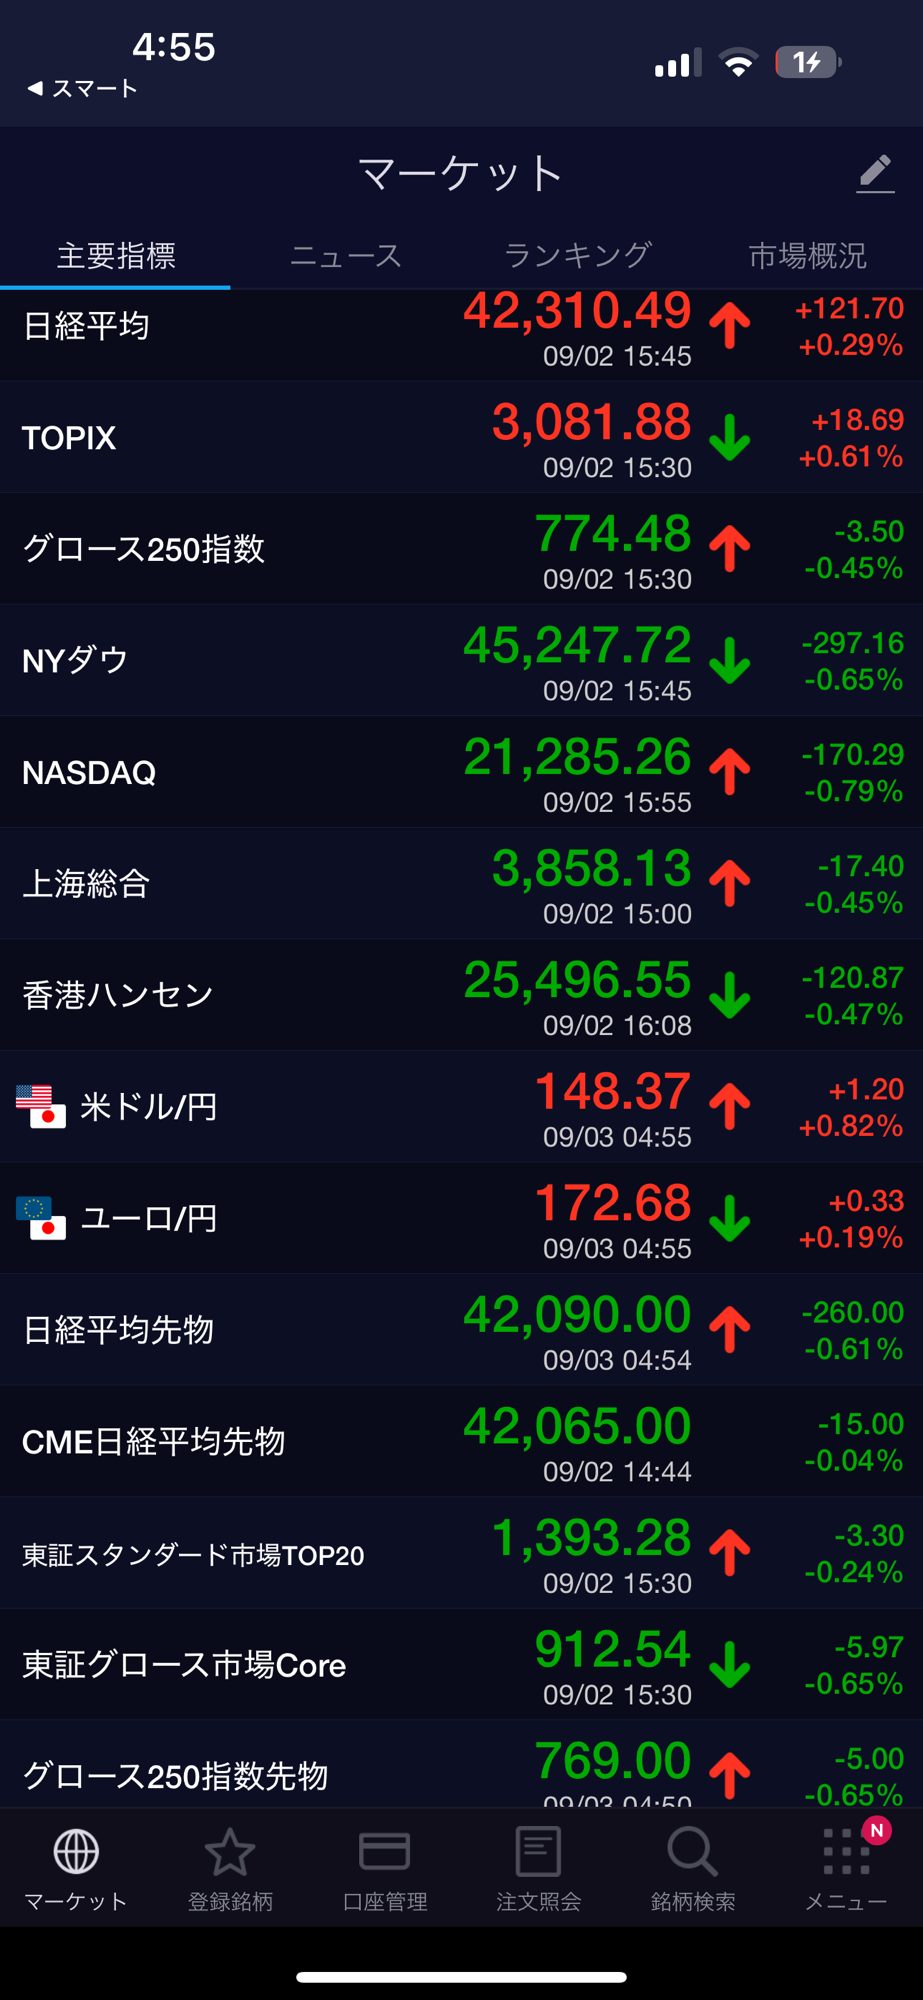Open 銘柄検索 magnifier icon
The image size is (923, 2000).
tap(692, 1852)
